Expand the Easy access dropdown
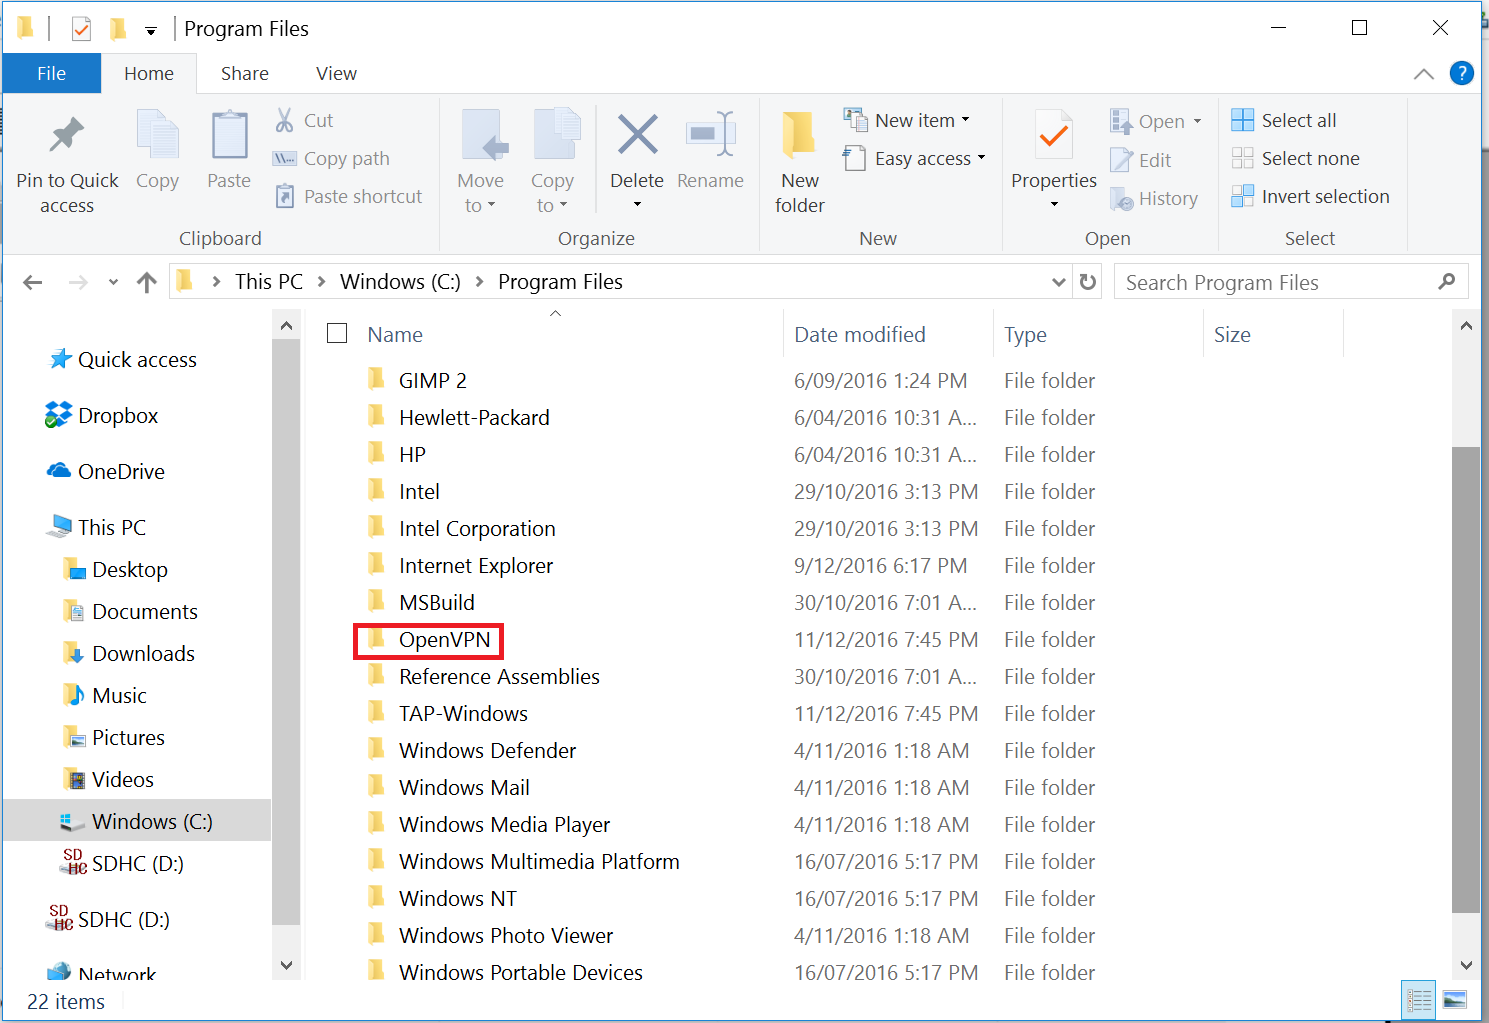Screen dimensions: 1489x1023 click(916, 158)
